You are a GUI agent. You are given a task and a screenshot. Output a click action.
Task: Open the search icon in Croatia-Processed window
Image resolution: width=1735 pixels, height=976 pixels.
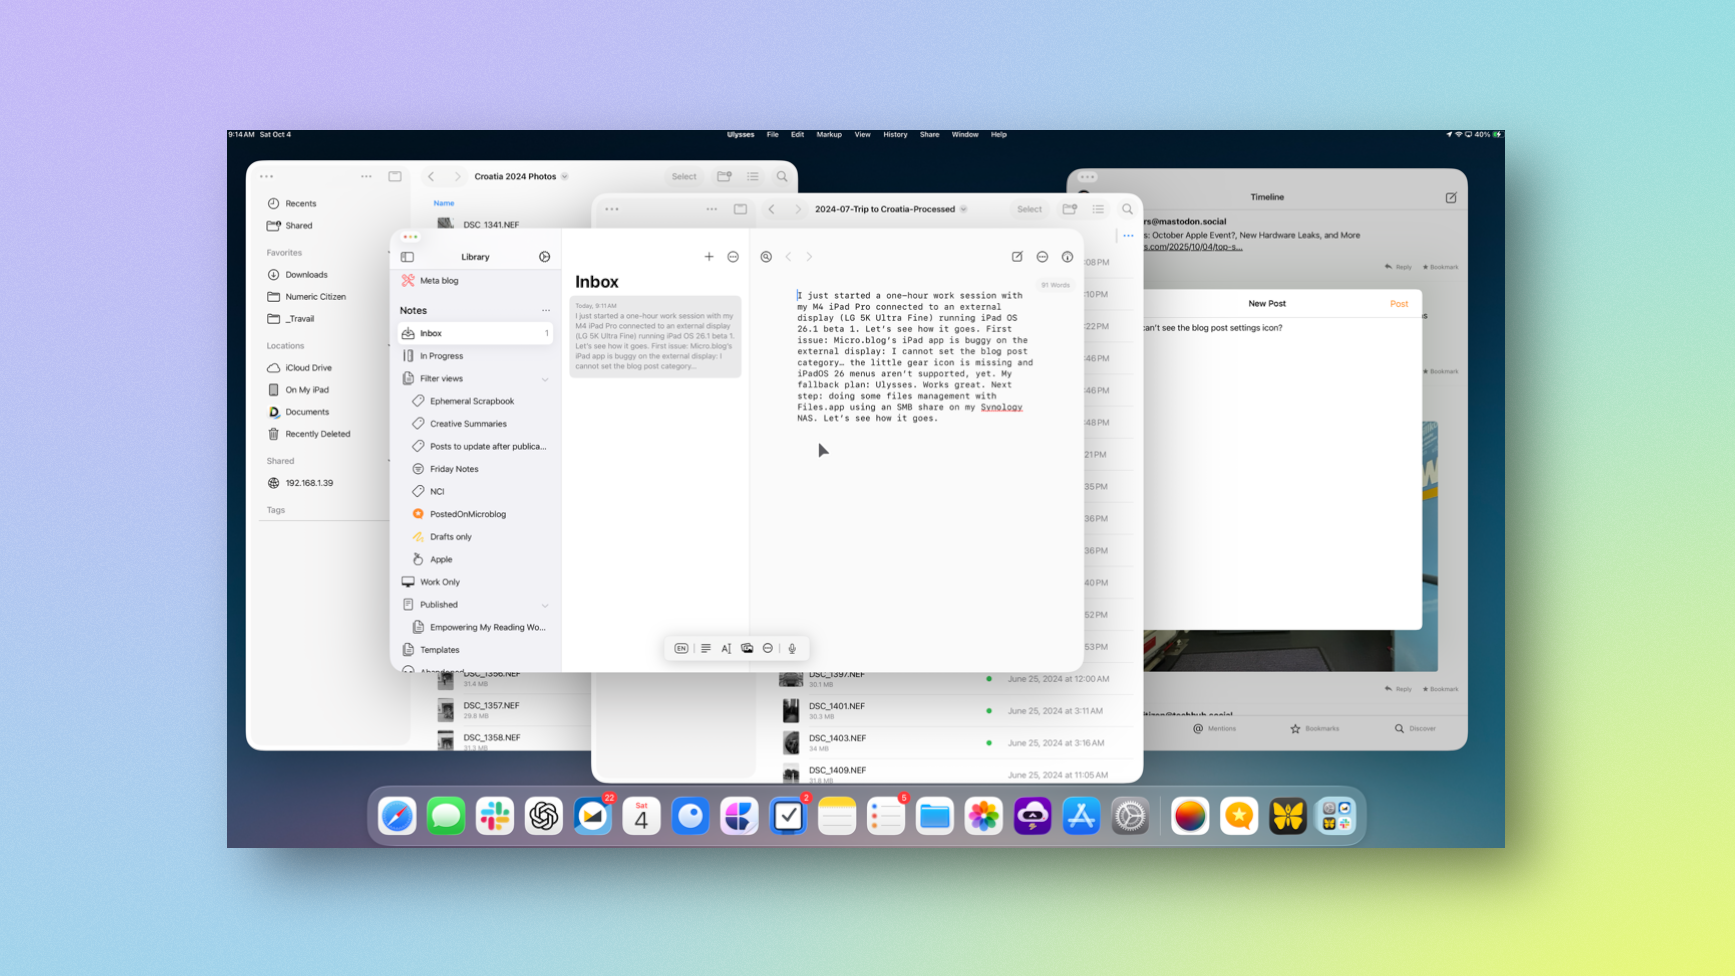pos(1127,209)
